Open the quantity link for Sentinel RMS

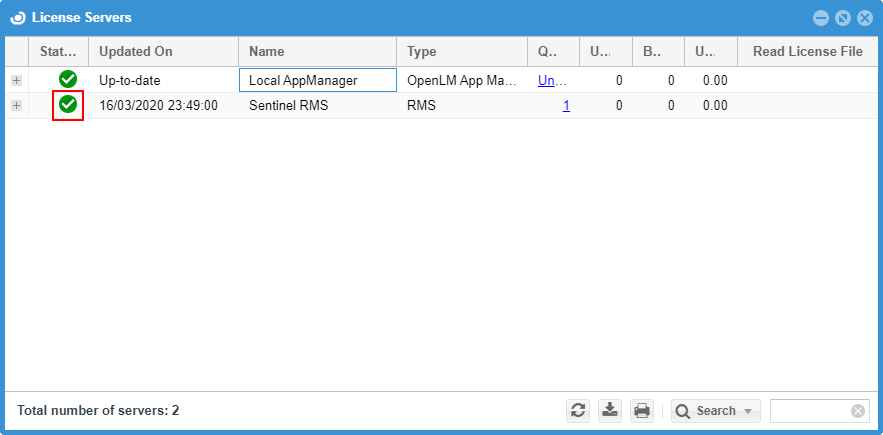[x=566, y=105]
